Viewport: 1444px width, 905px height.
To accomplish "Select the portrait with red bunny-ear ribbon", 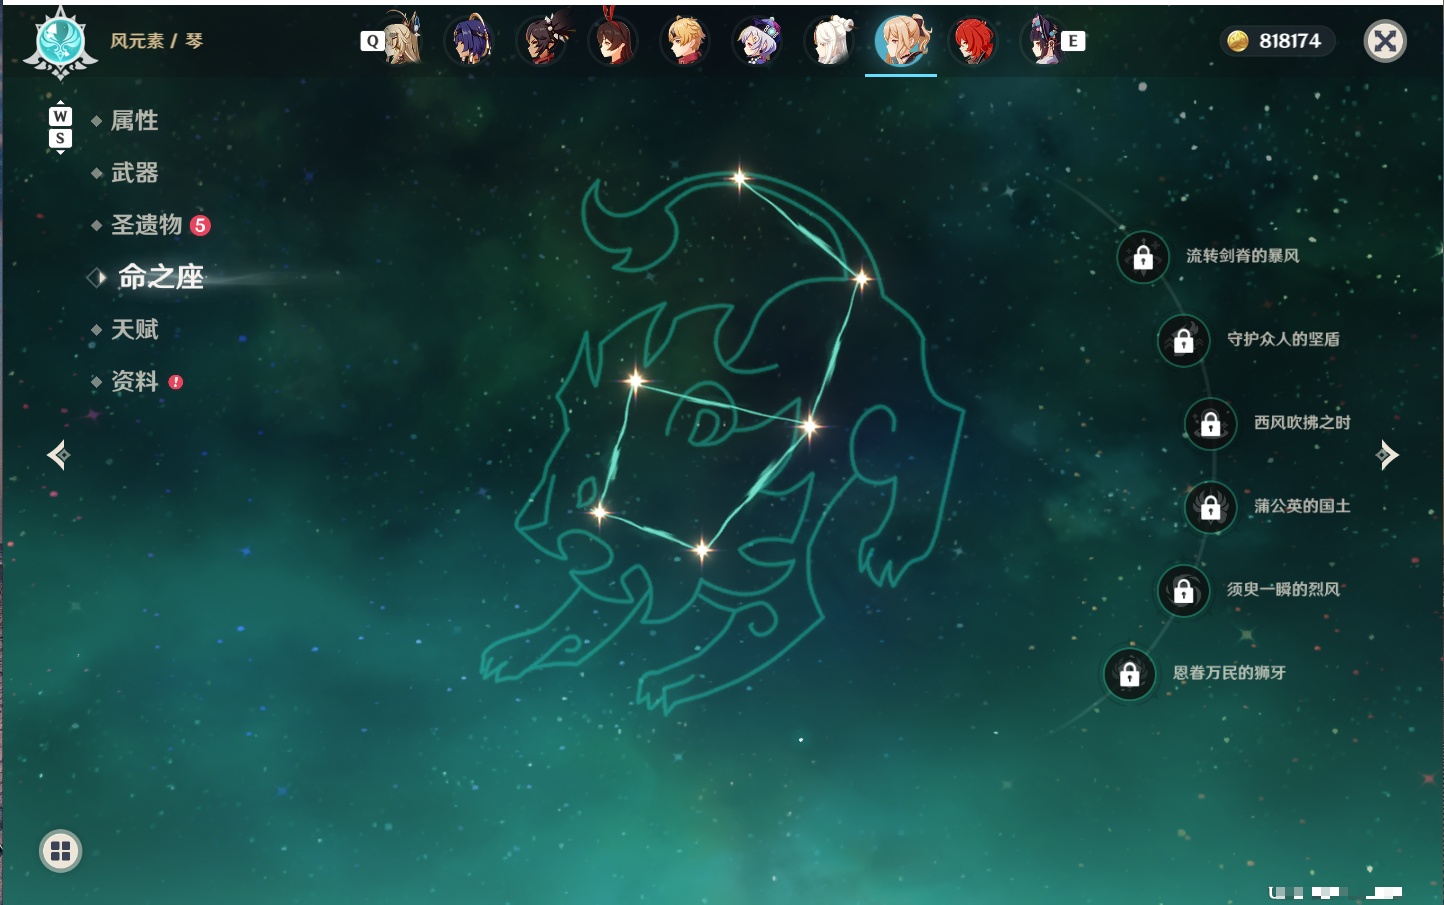I will click(613, 38).
